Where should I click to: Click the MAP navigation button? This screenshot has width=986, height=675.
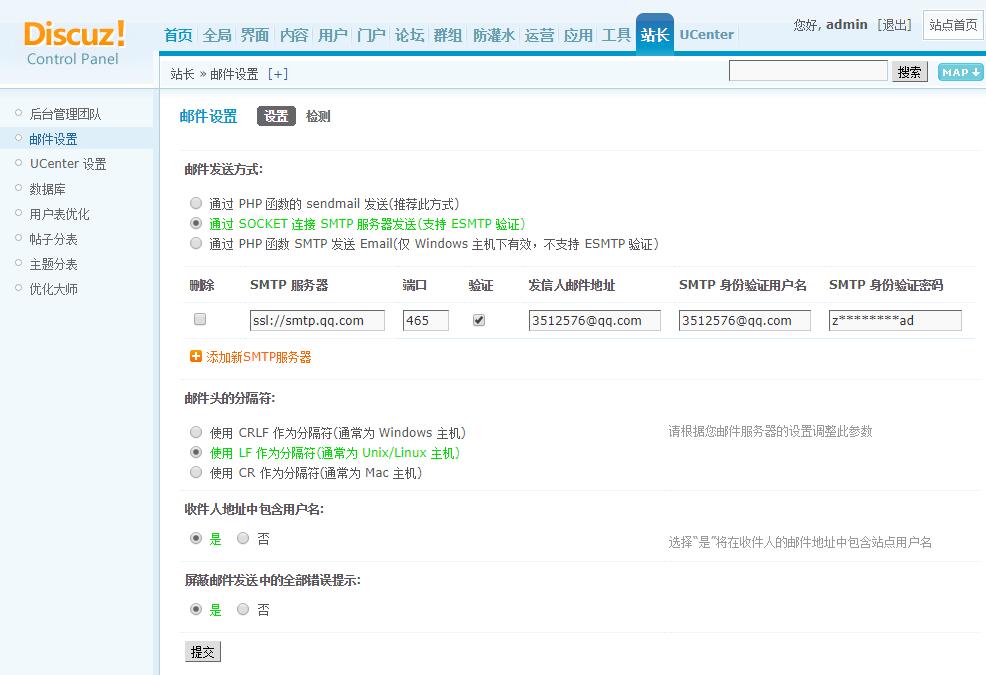960,72
